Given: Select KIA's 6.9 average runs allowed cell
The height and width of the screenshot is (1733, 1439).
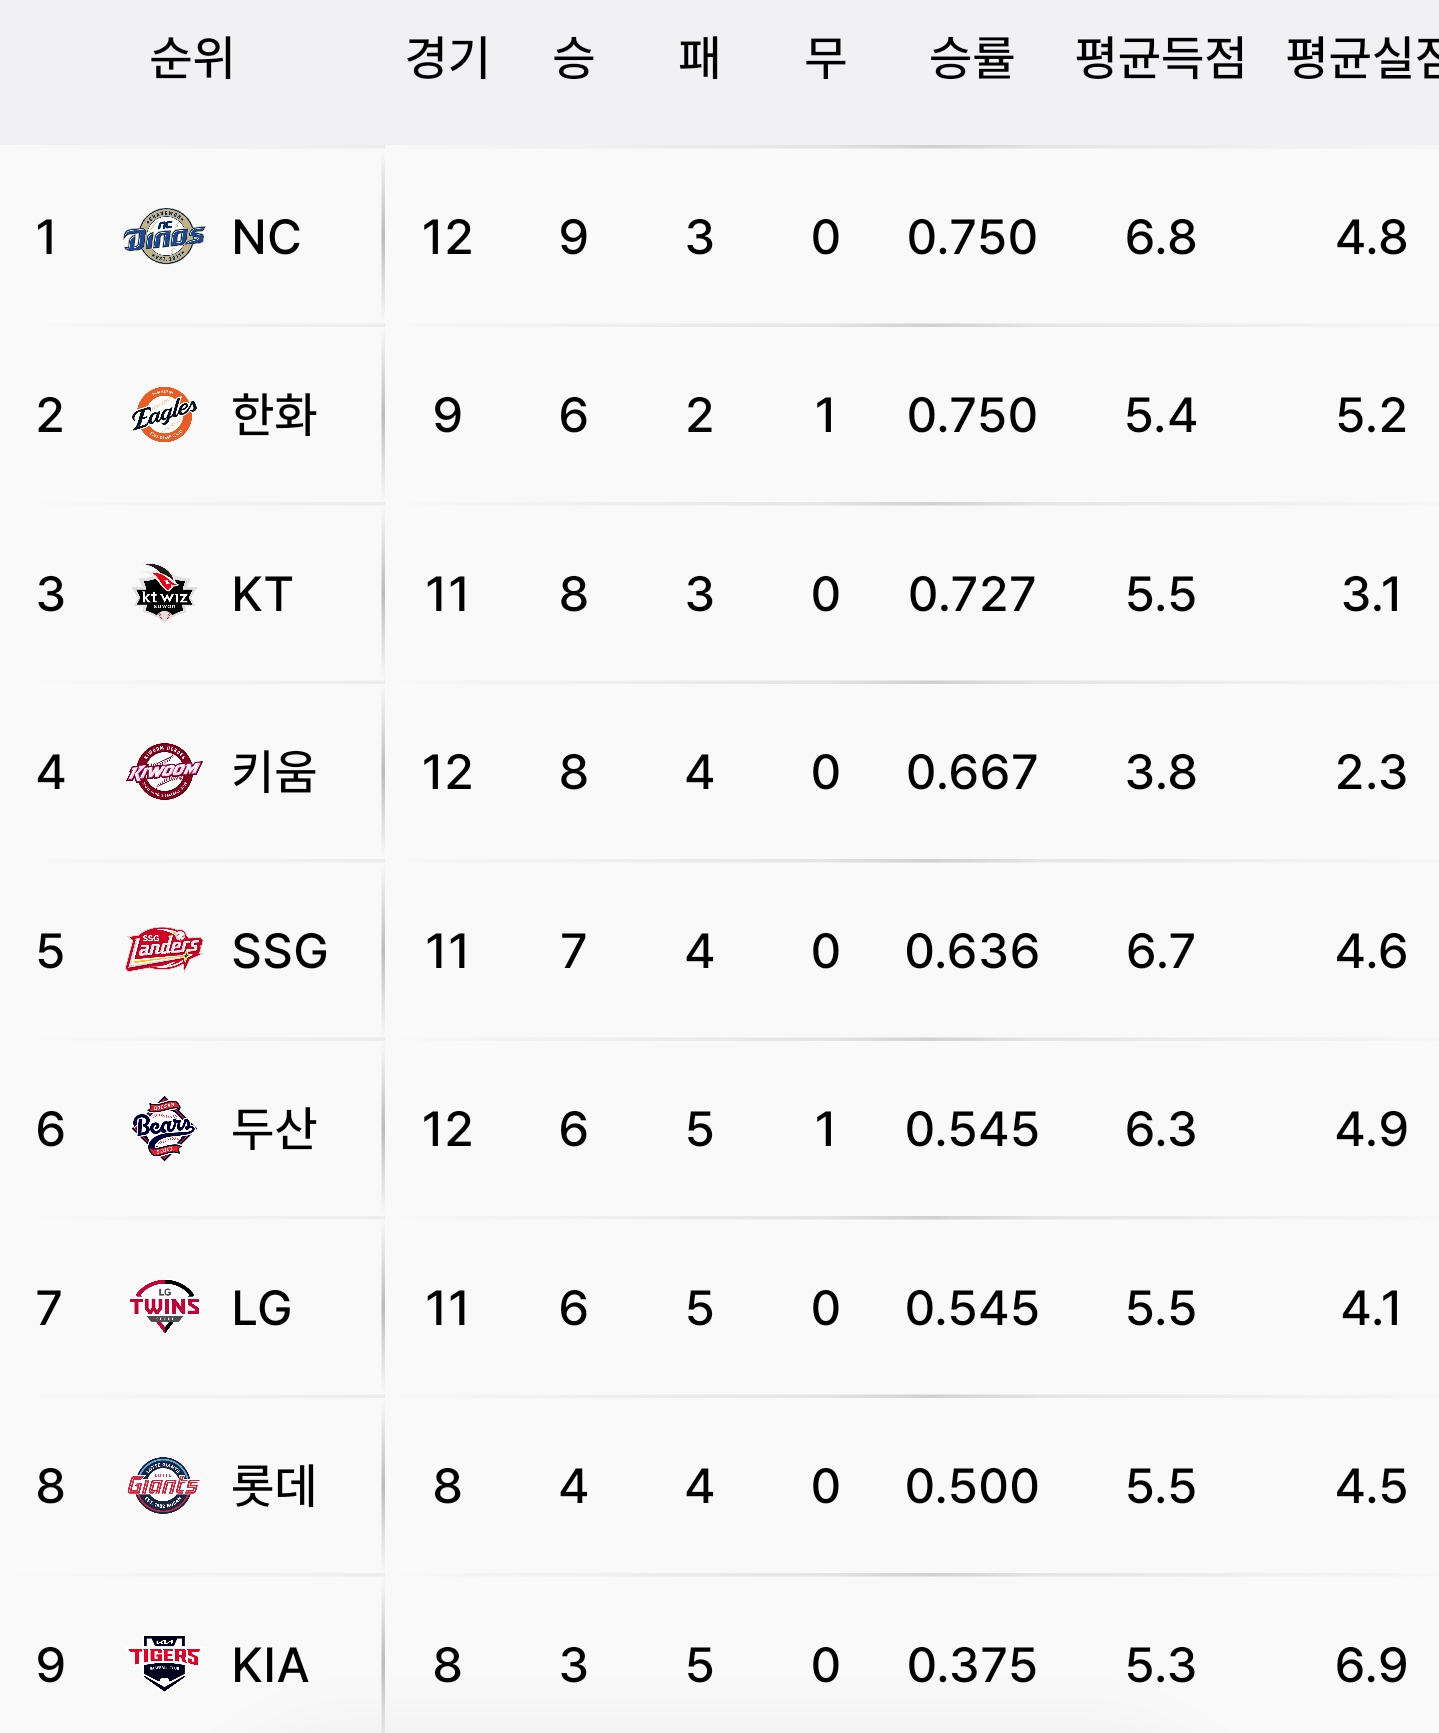Looking at the screenshot, I should pos(1371,1665).
